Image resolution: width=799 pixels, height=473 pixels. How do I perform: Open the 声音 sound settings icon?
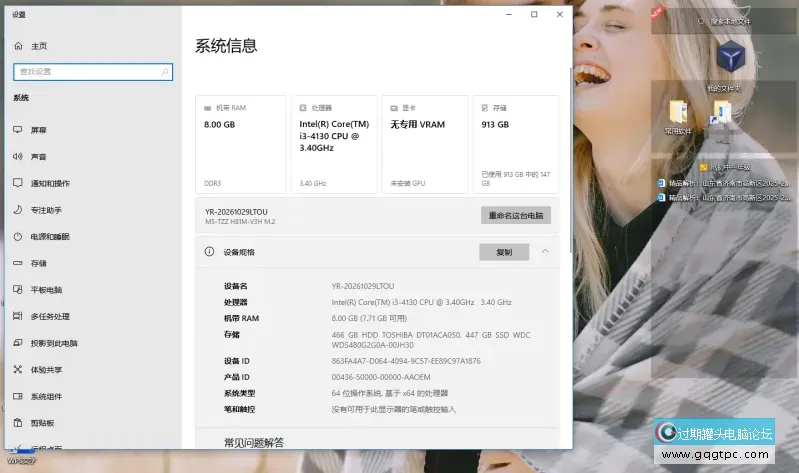tap(18, 156)
